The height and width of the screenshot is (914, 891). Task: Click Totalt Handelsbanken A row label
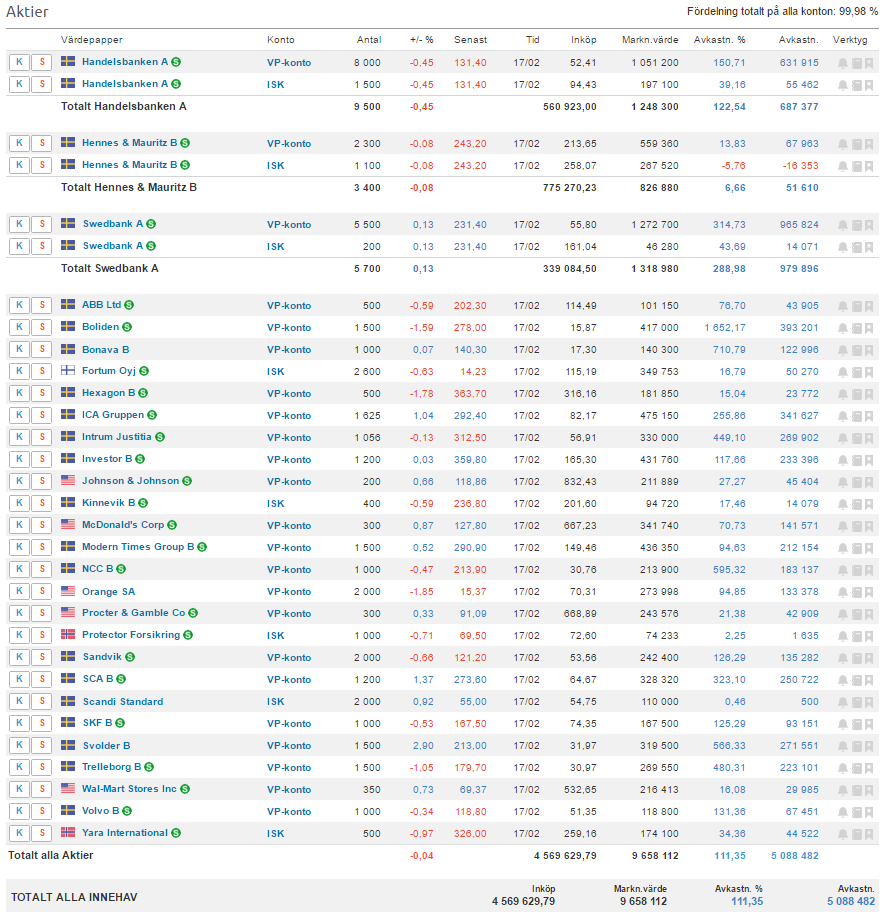[124, 107]
